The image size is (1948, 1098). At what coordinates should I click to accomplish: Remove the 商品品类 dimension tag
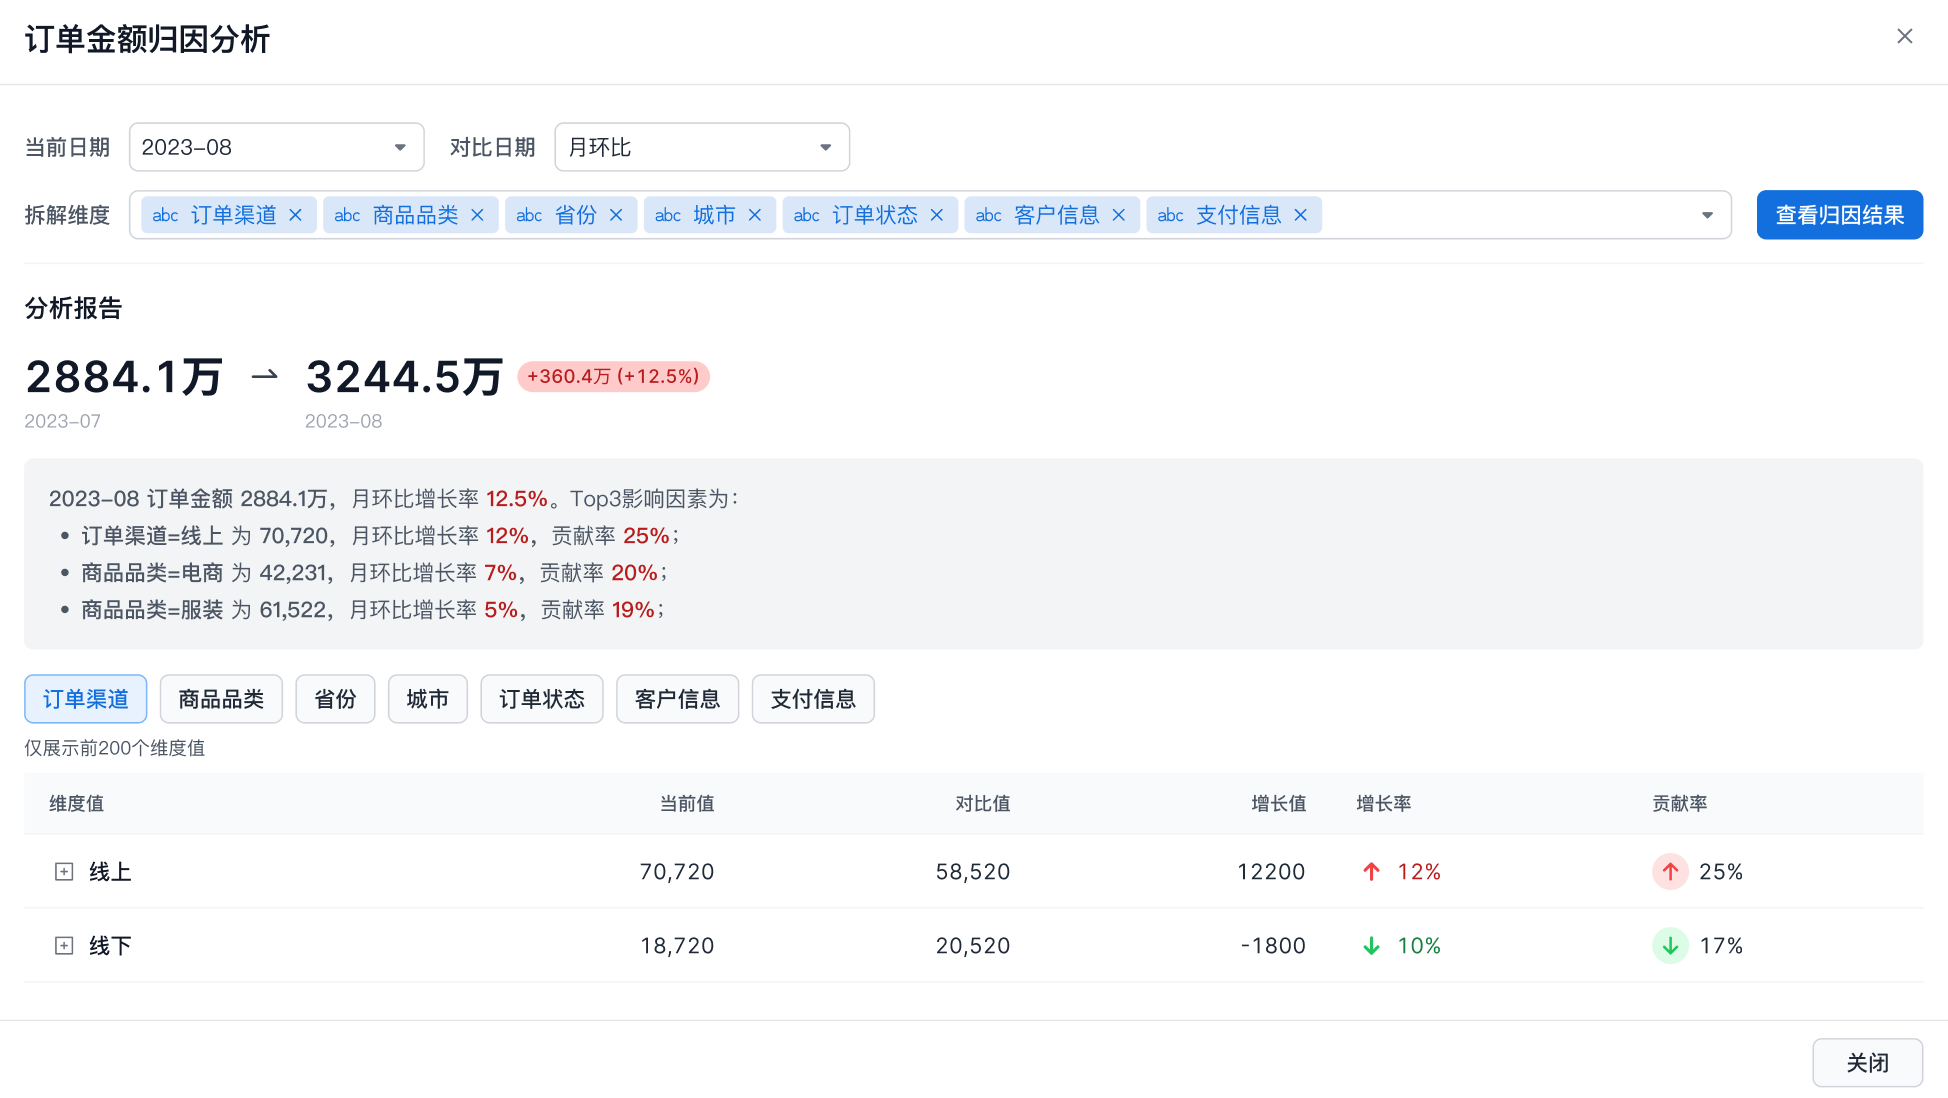[477, 215]
